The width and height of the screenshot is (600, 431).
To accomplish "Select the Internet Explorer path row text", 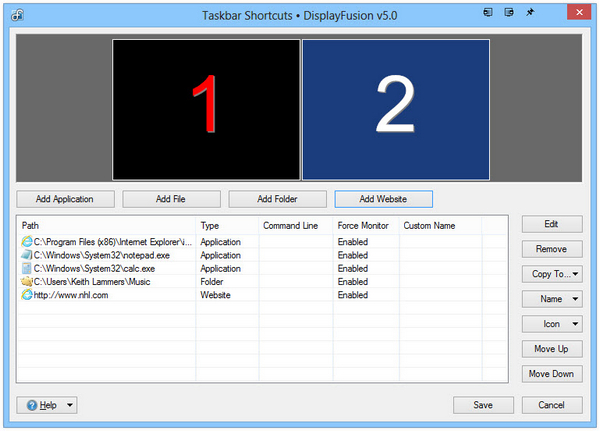I will tap(113, 242).
